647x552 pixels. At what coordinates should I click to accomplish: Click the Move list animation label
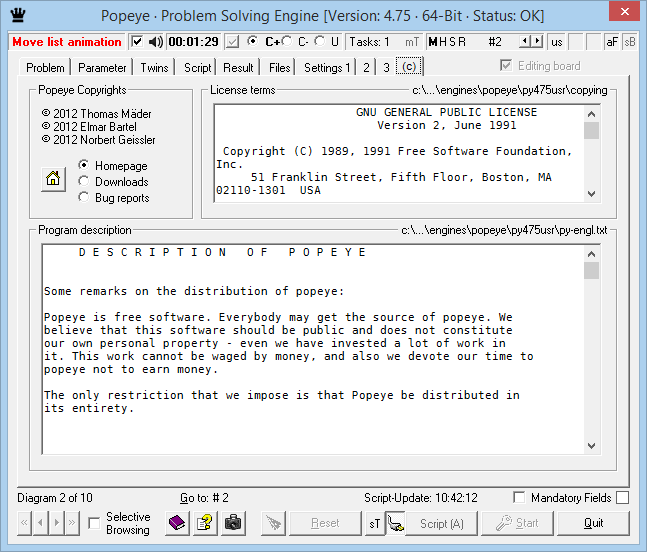click(67, 42)
